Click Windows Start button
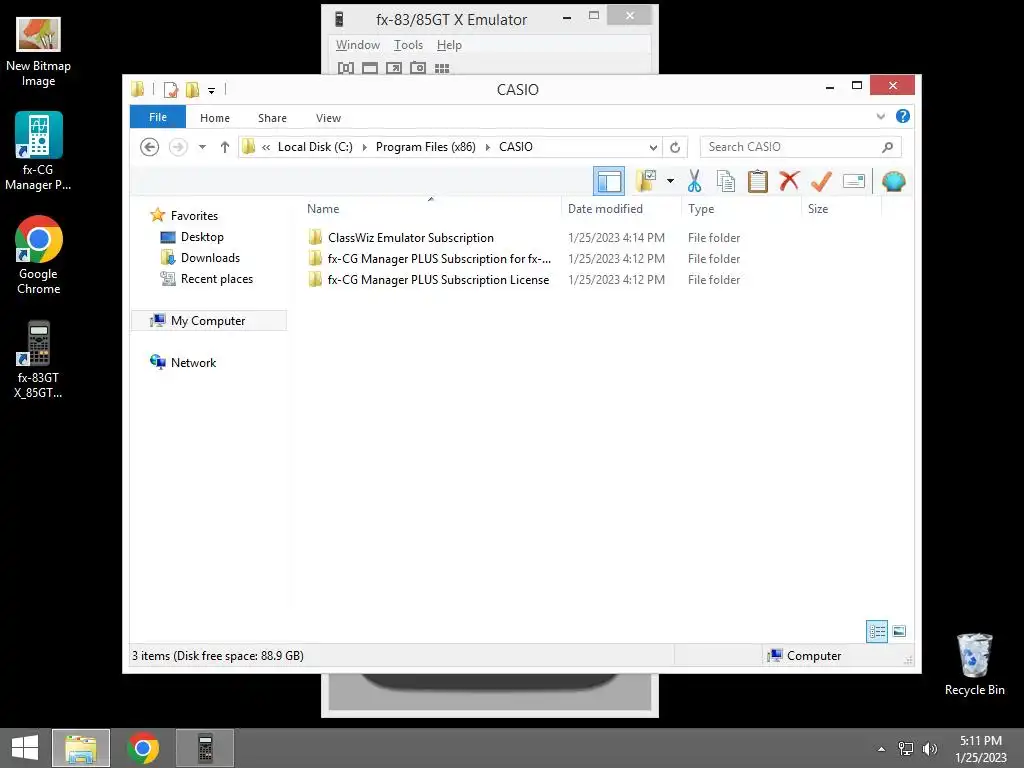Viewport: 1024px width, 768px height. pyautogui.click(x=25, y=748)
